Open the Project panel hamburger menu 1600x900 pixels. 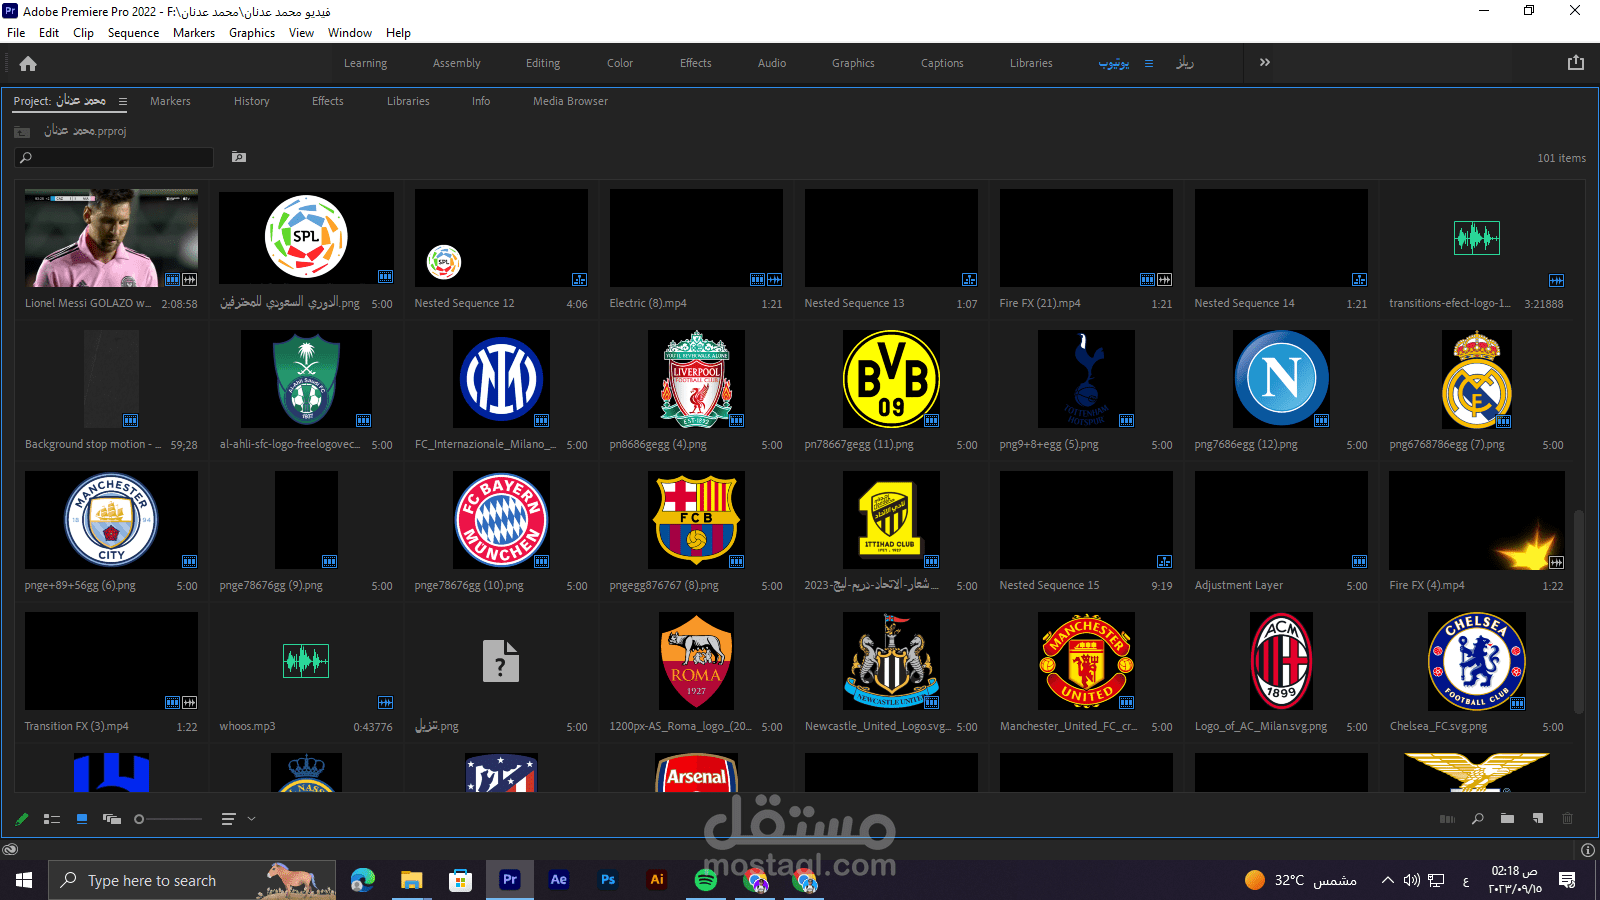123,101
